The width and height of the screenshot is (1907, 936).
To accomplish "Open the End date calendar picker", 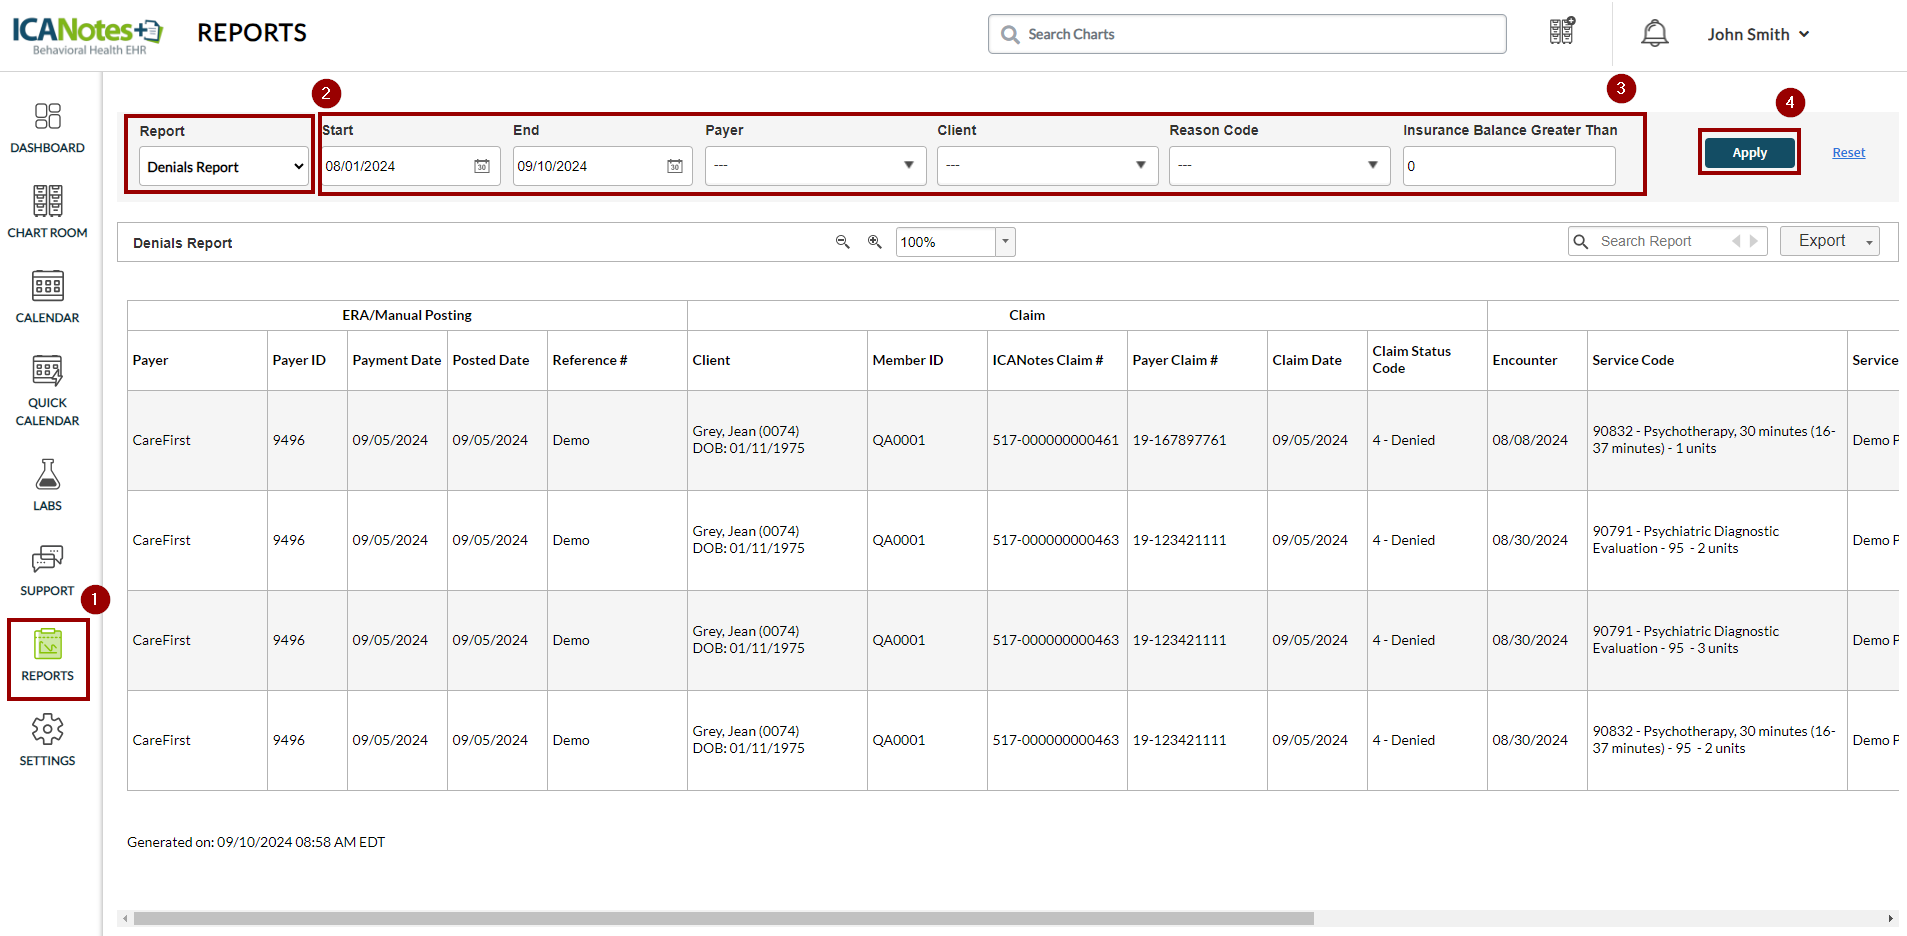I will tap(675, 166).
